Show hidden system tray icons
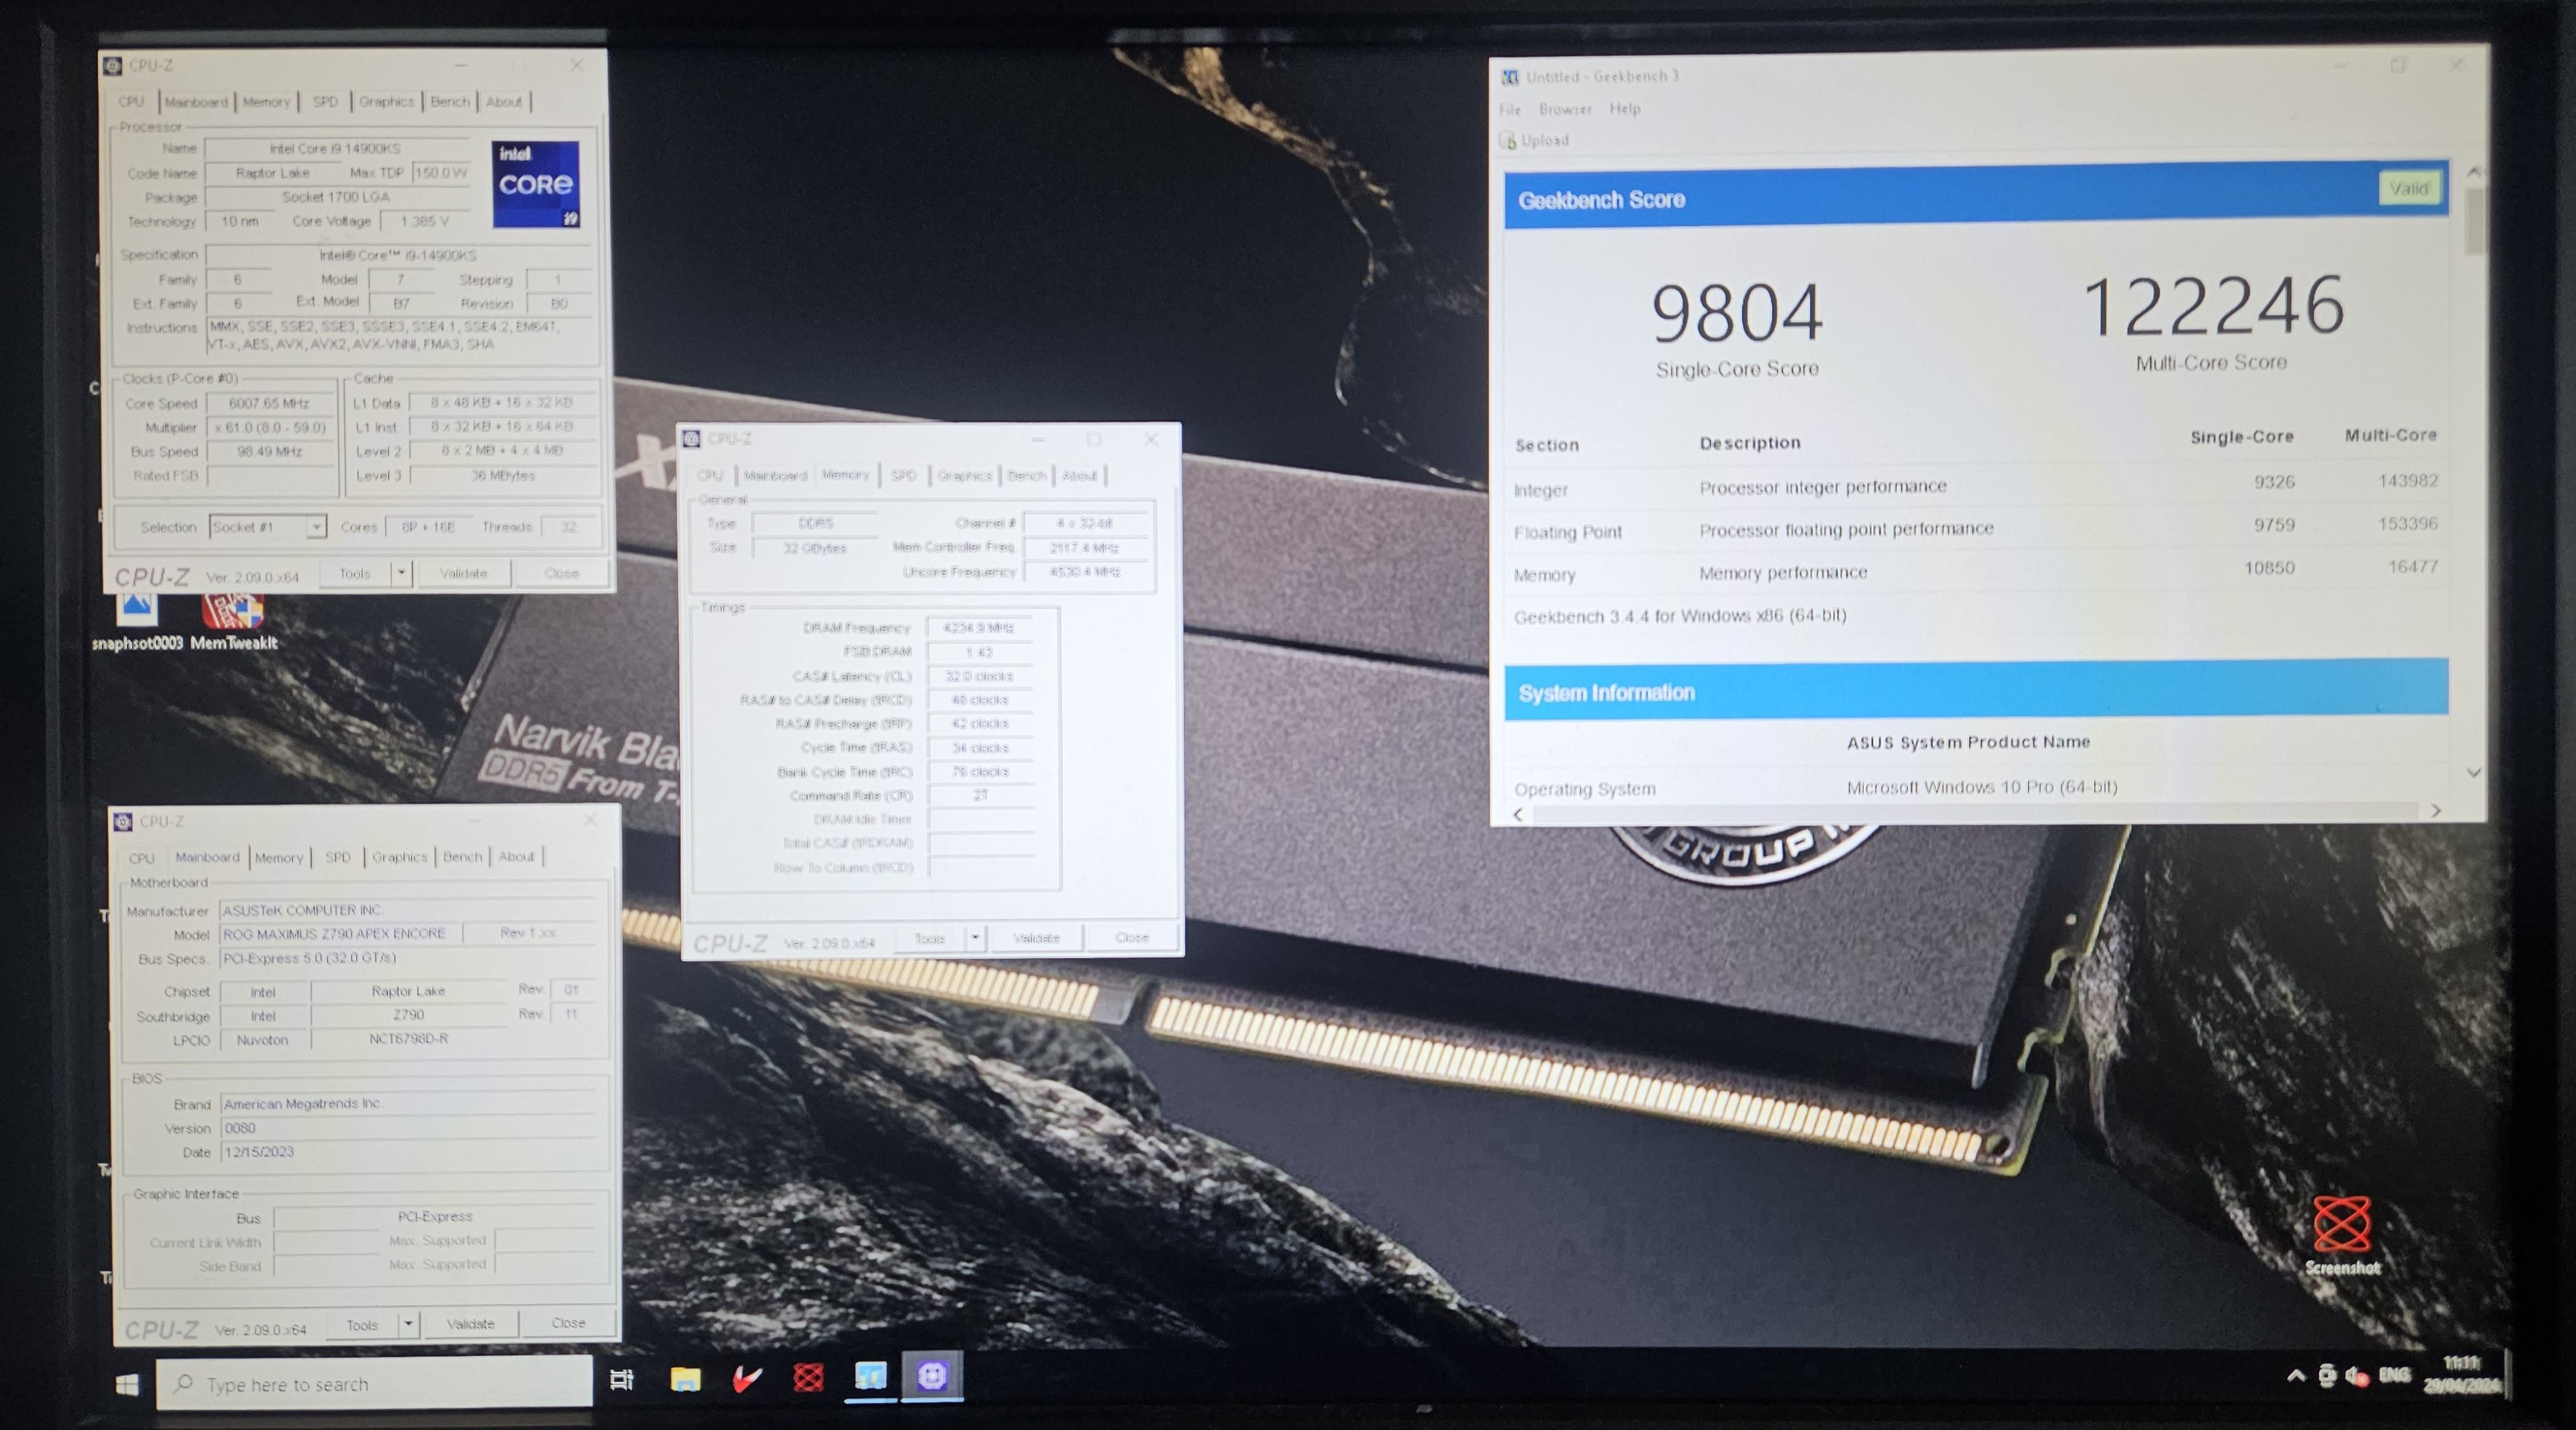 click(x=2296, y=1376)
